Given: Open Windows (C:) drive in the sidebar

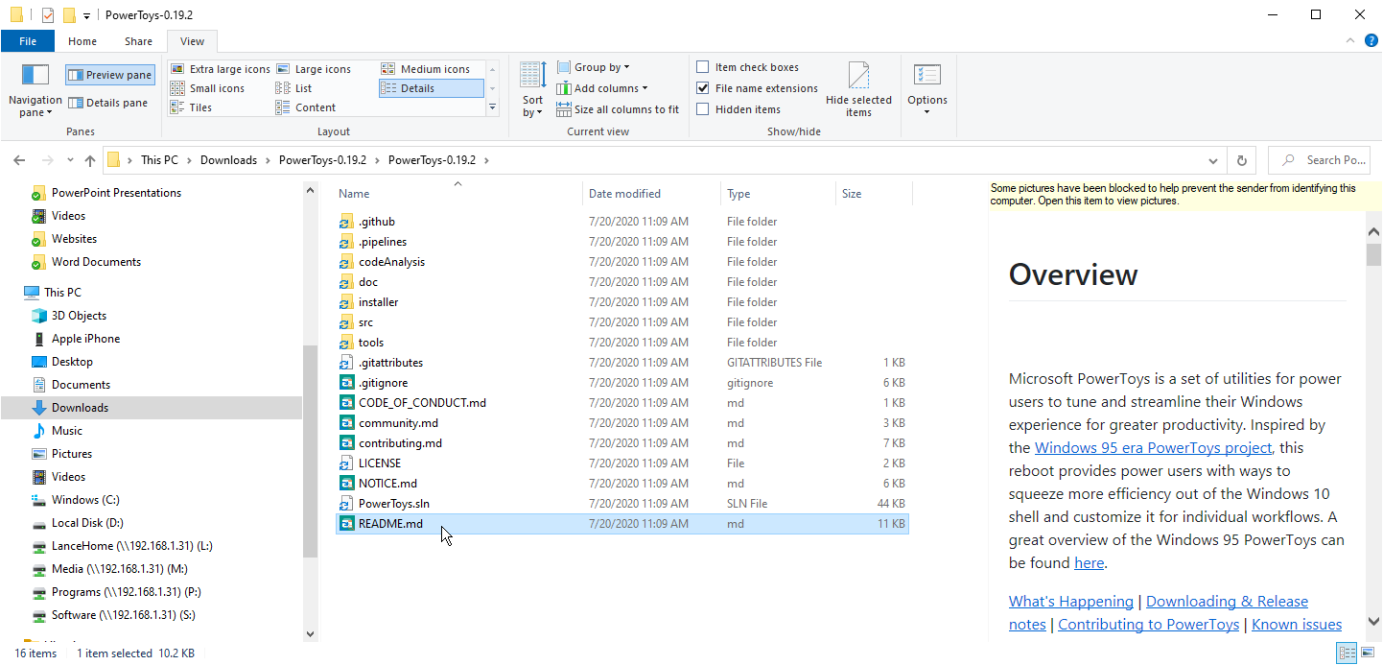Looking at the screenshot, I should [85, 500].
